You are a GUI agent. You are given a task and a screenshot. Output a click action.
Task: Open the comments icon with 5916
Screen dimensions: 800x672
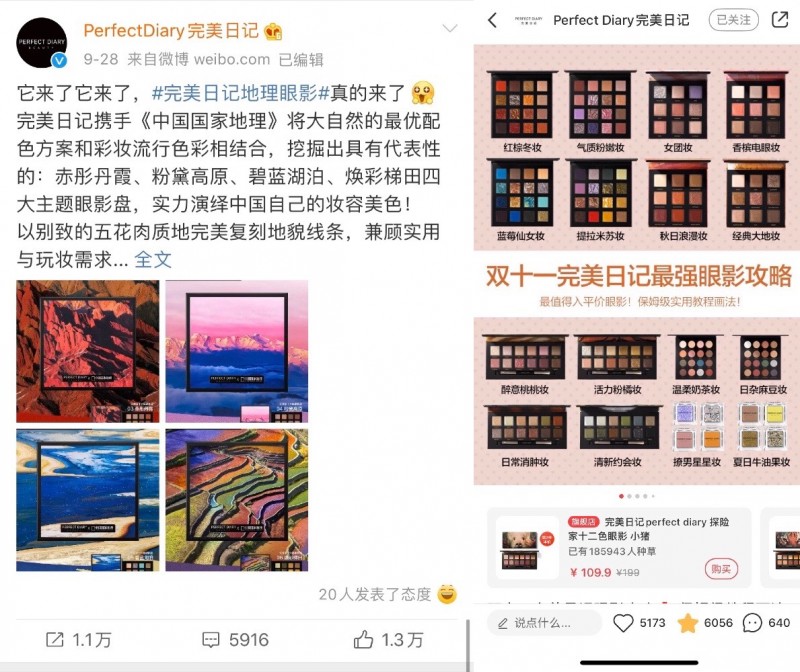(x=211, y=640)
